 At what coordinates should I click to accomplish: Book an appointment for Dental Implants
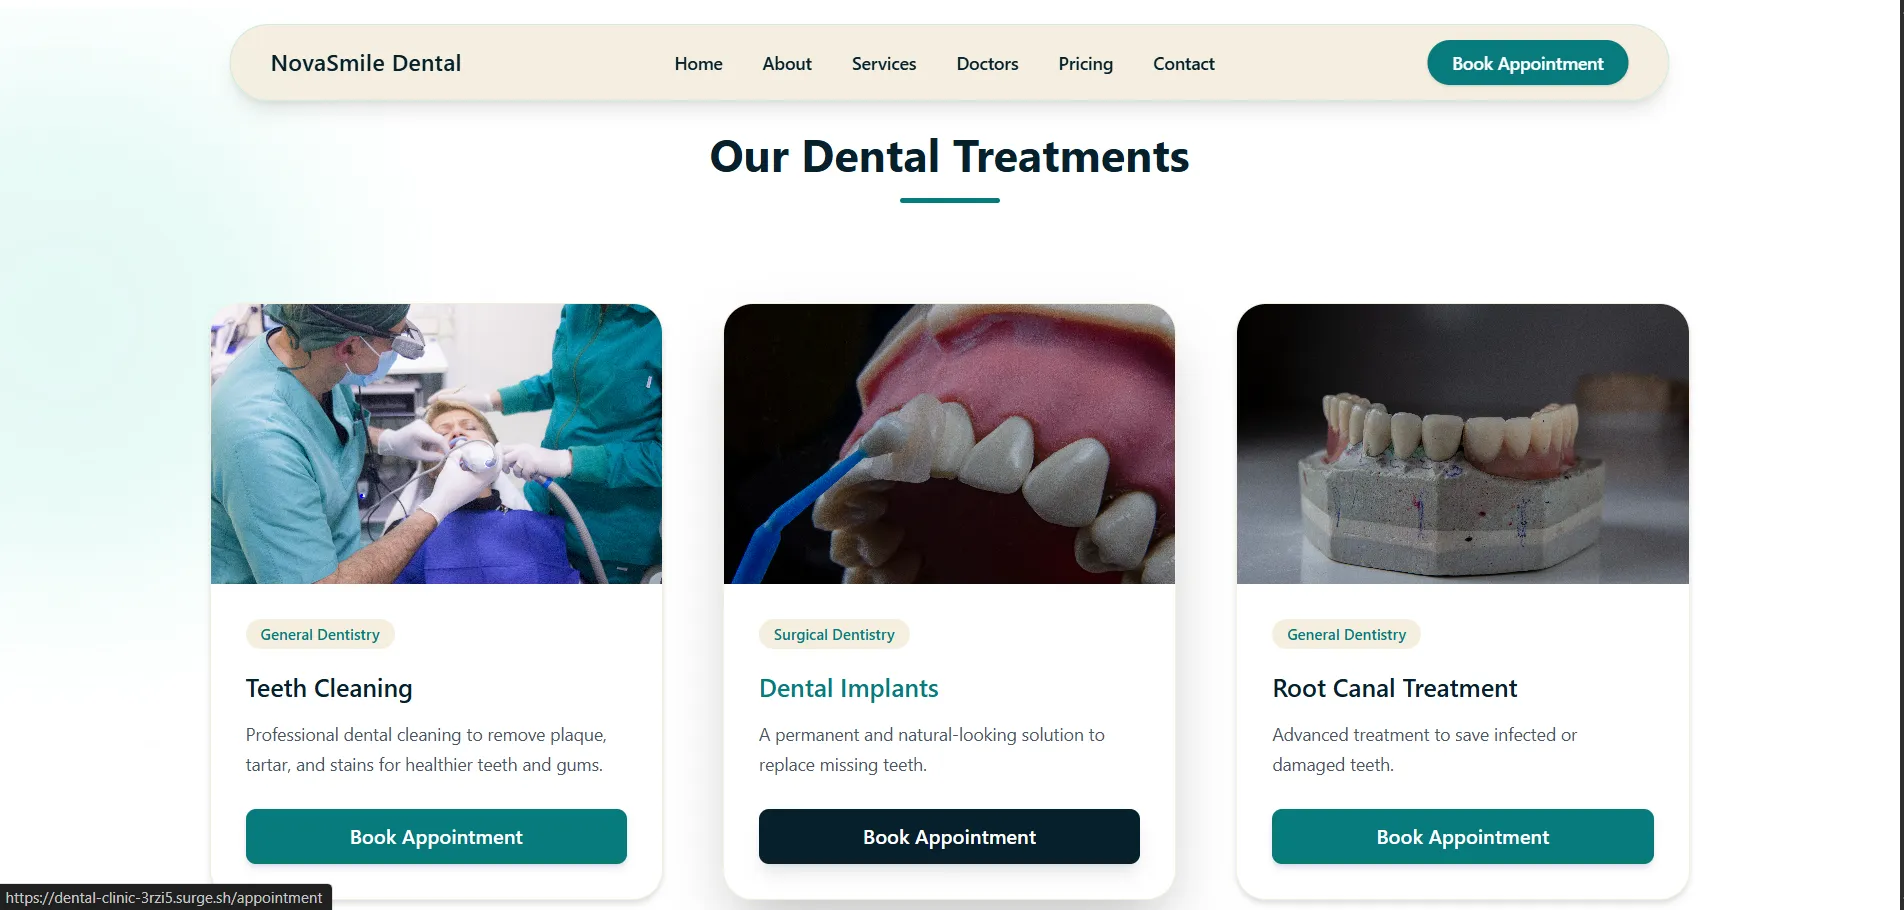click(949, 837)
